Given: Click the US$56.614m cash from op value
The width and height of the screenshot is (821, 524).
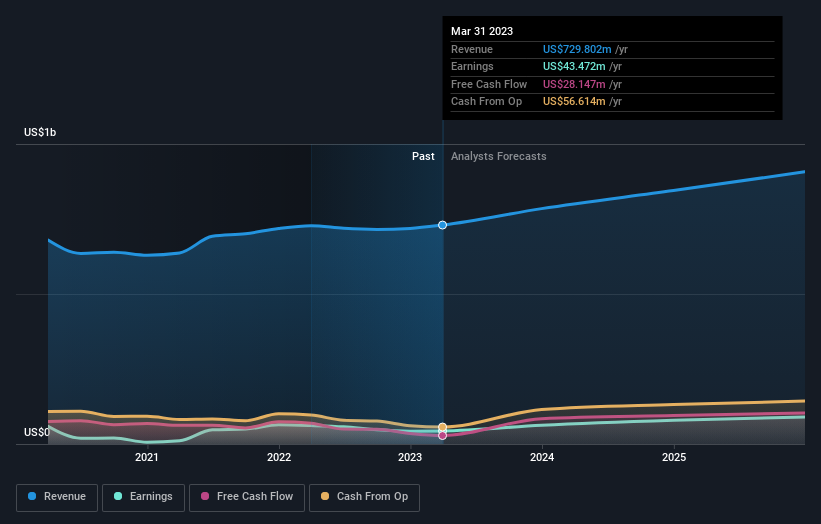Looking at the screenshot, I should pos(574,102).
